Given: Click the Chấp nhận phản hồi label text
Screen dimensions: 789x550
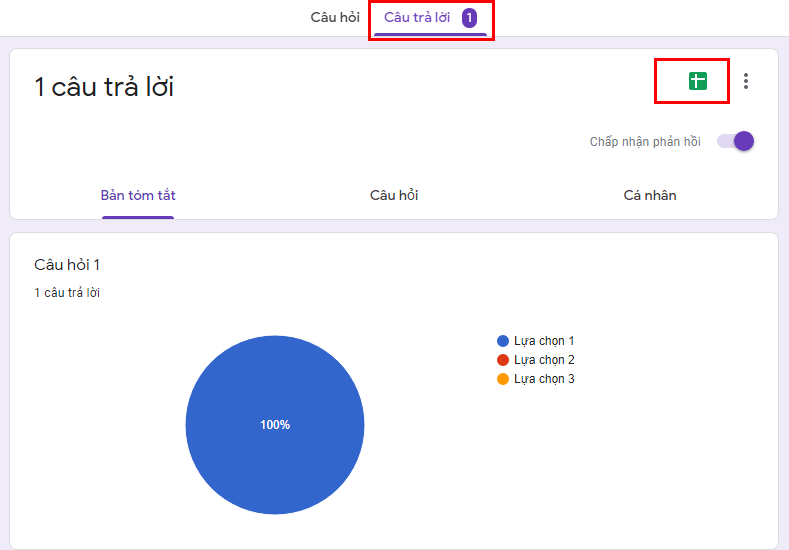Looking at the screenshot, I should 645,142.
